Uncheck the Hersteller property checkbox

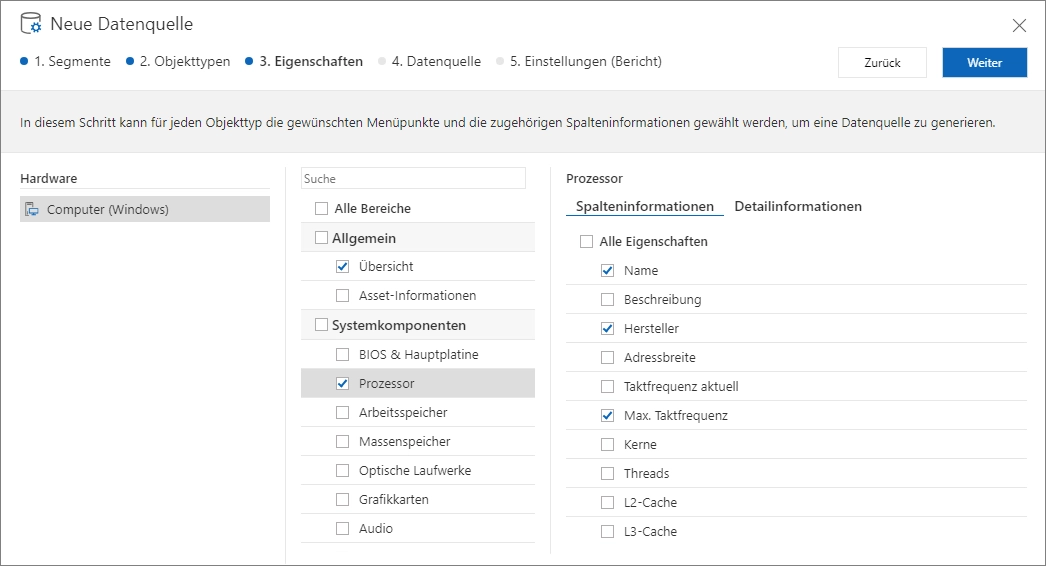pyautogui.click(x=607, y=328)
